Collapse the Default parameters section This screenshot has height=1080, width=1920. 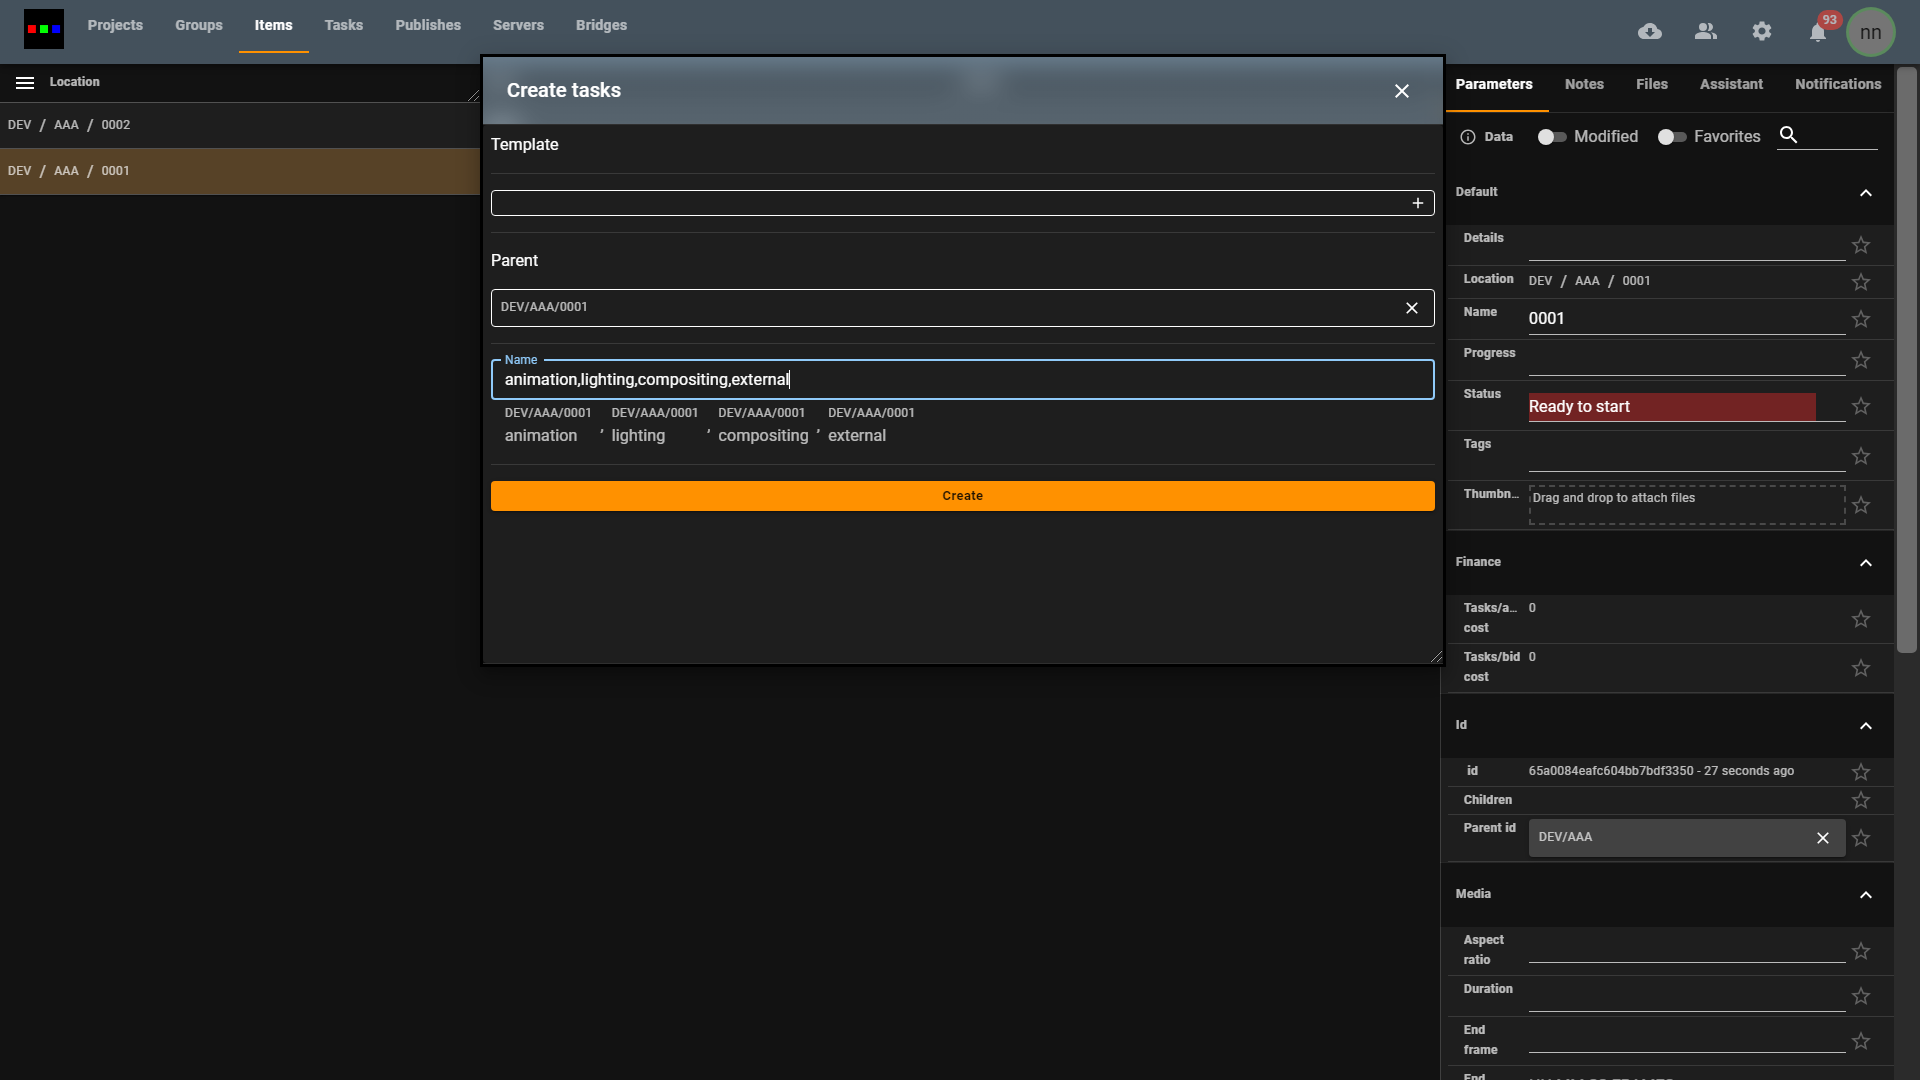[x=1866, y=192]
